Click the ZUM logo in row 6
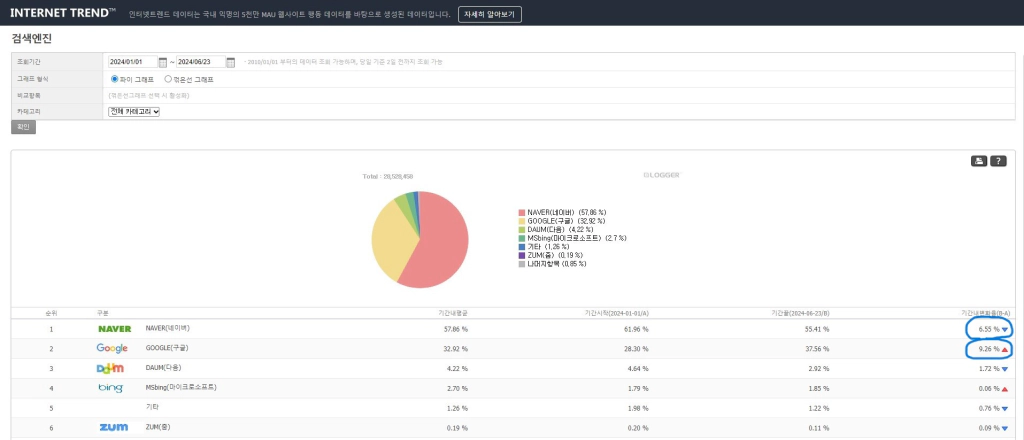Screen dimensions: 1024x440 pos(113,428)
